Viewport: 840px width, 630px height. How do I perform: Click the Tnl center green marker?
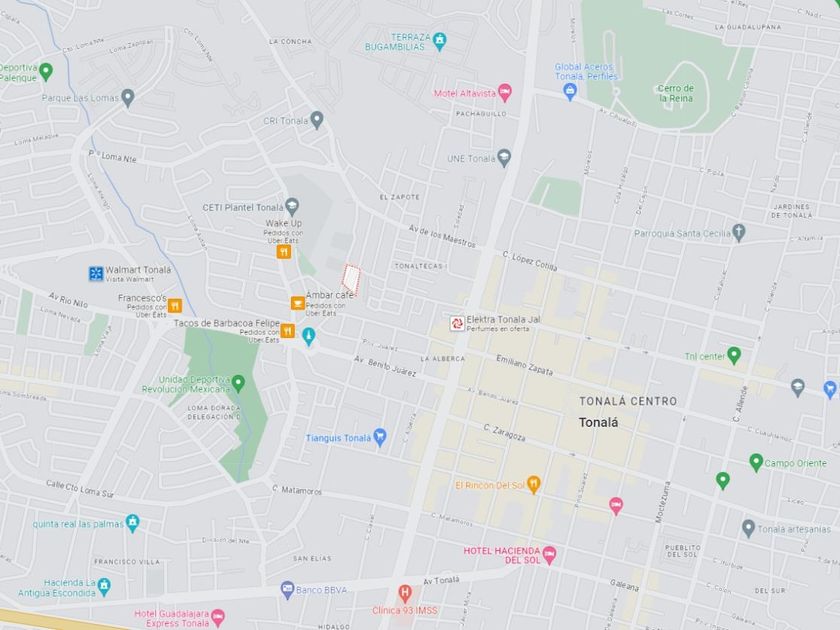click(734, 355)
